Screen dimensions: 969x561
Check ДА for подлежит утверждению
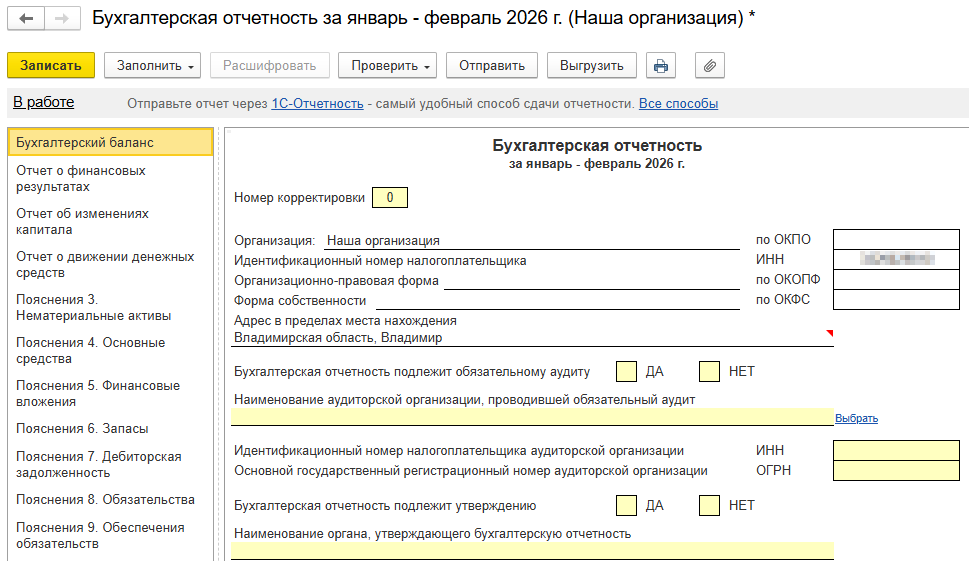pos(626,505)
